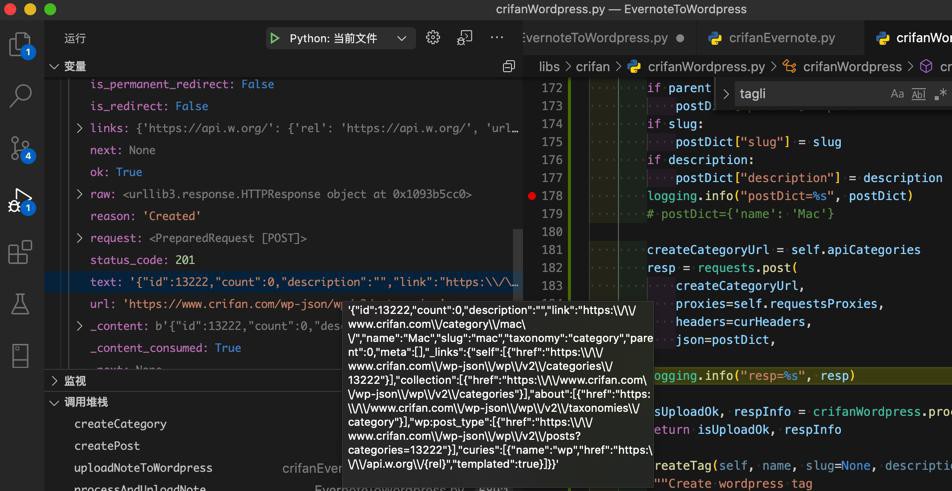Expand the raw variable
This screenshot has width=952, height=491.
79,194
